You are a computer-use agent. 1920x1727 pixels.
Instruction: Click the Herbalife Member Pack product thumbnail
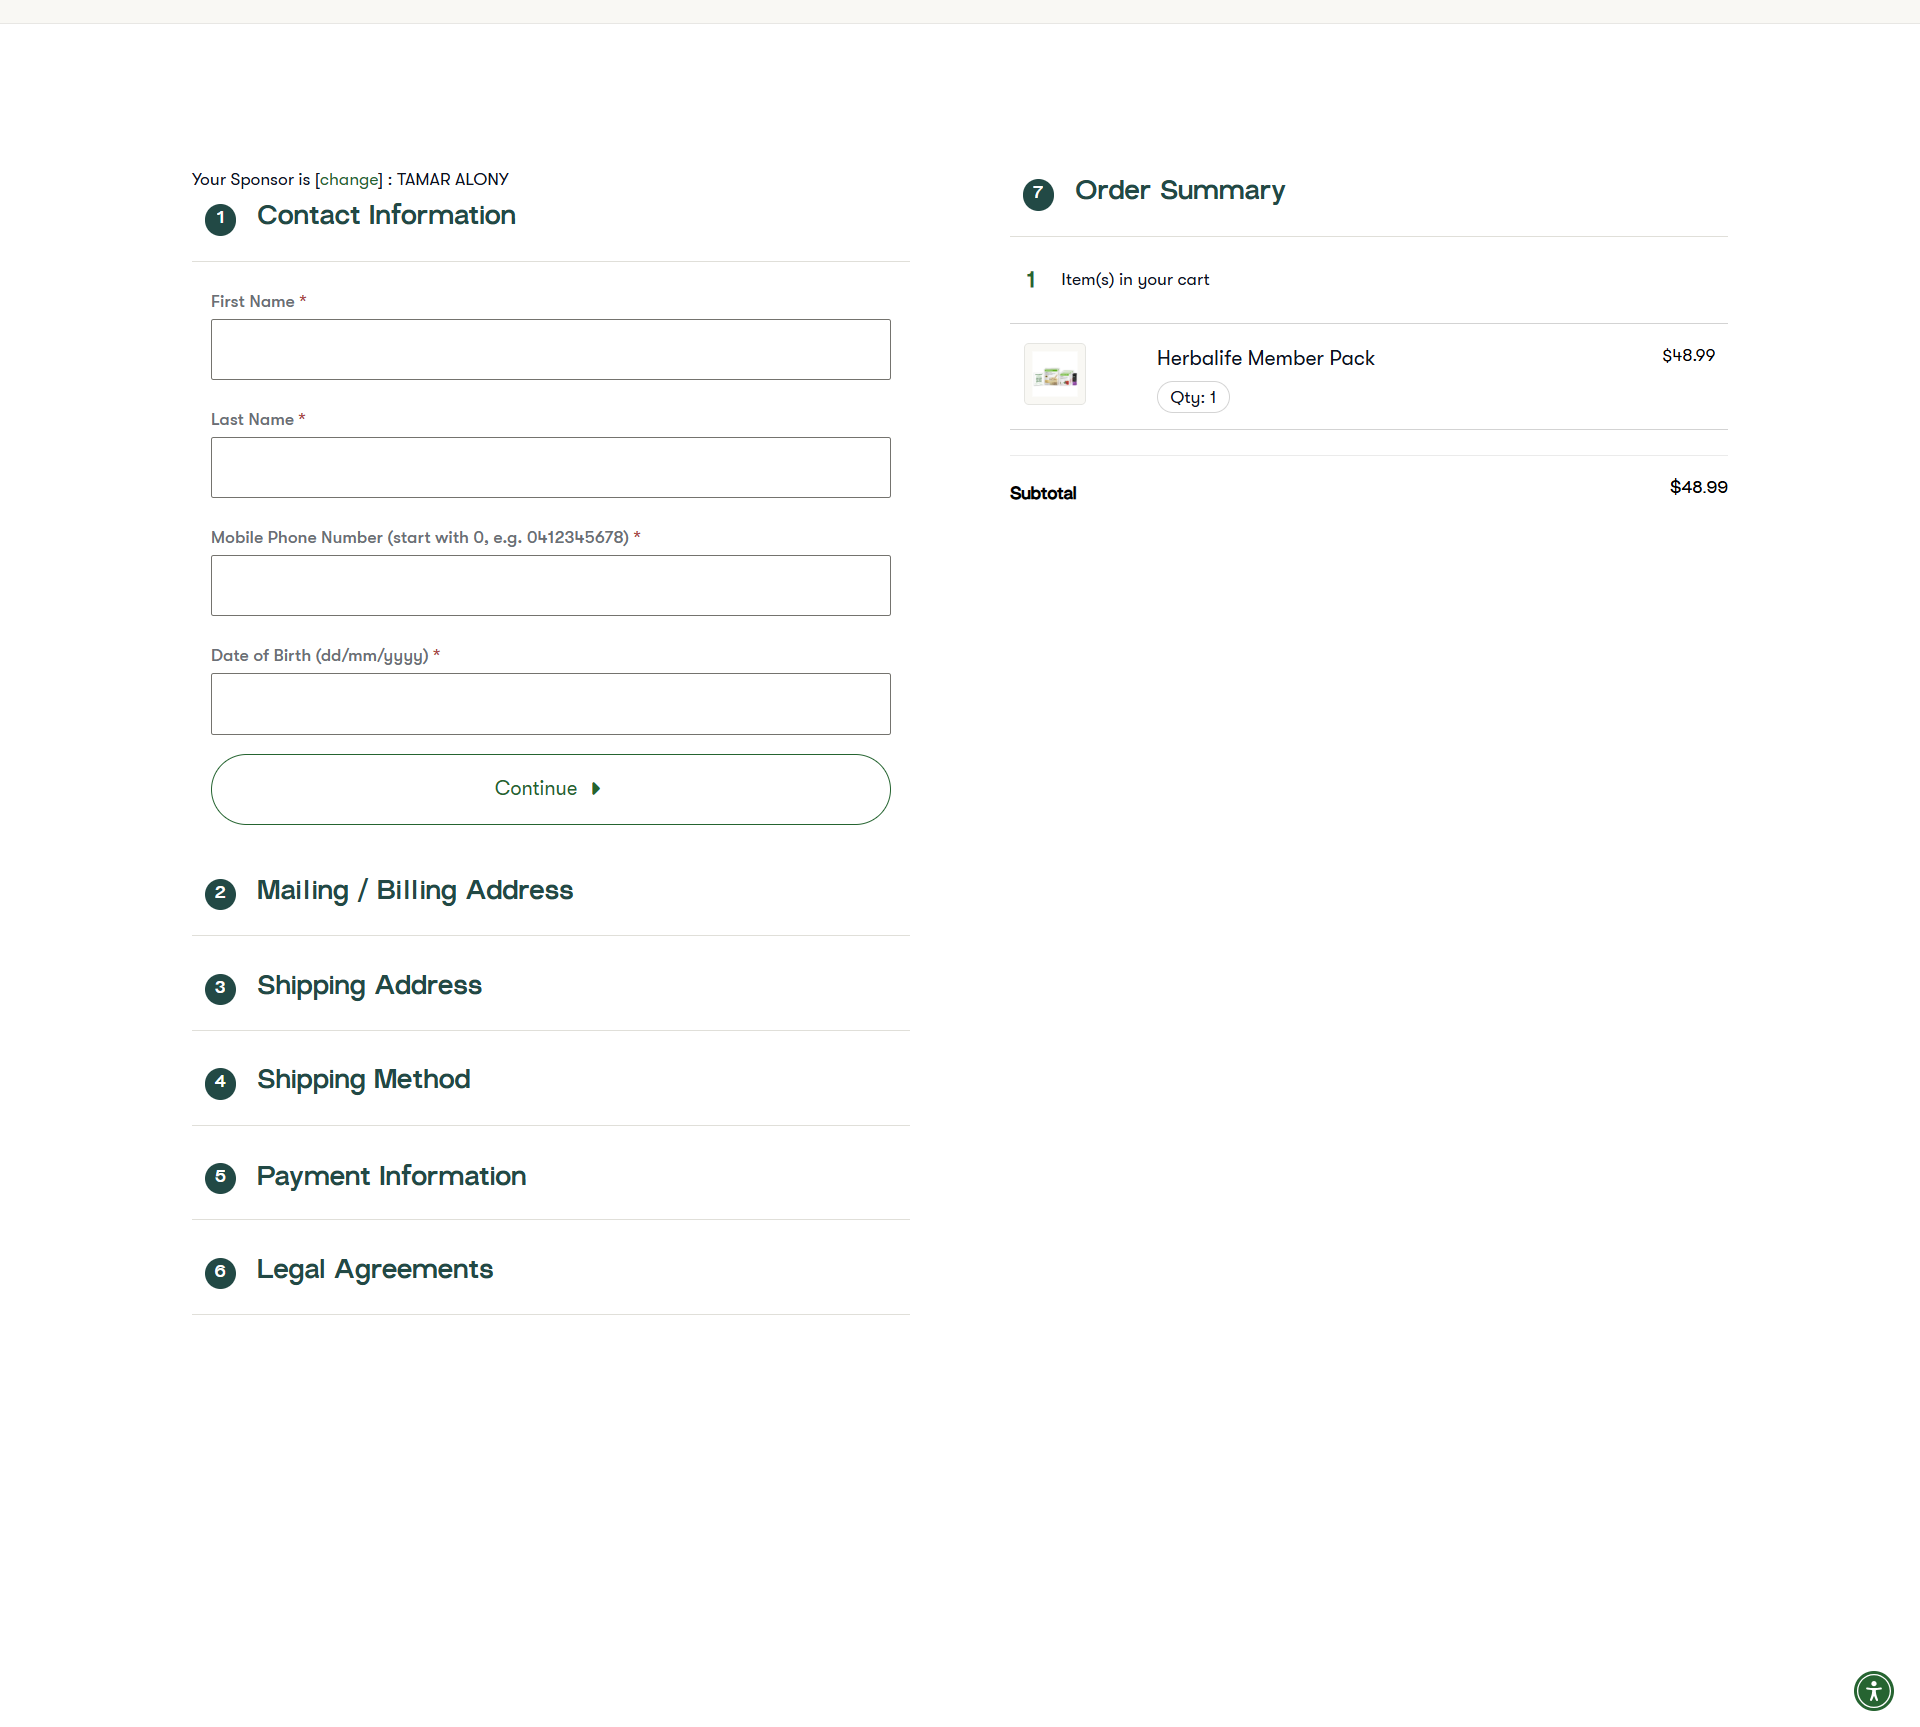(x=1055, y=374)
